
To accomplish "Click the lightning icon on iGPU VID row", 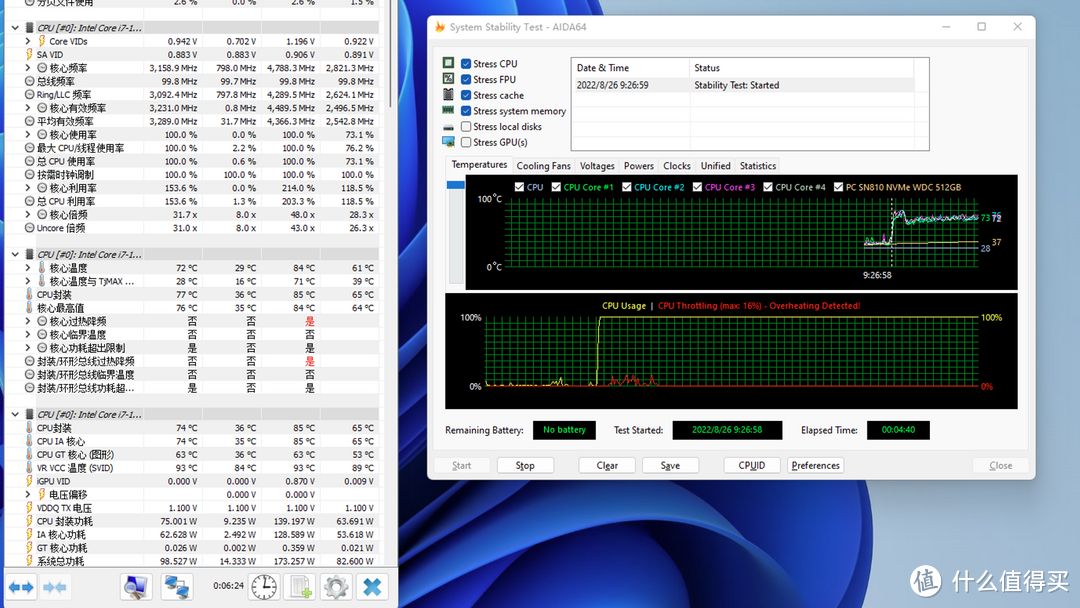I will pyautogui.click(x=29, y=481).
